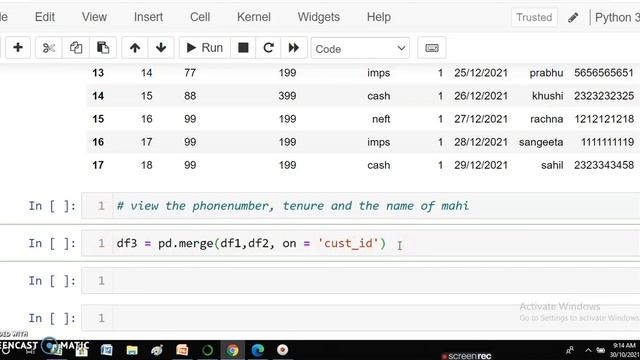Open Microsoft Edge from the taskbar
Viewport: 640px width, 360px height.
(258, 350)
